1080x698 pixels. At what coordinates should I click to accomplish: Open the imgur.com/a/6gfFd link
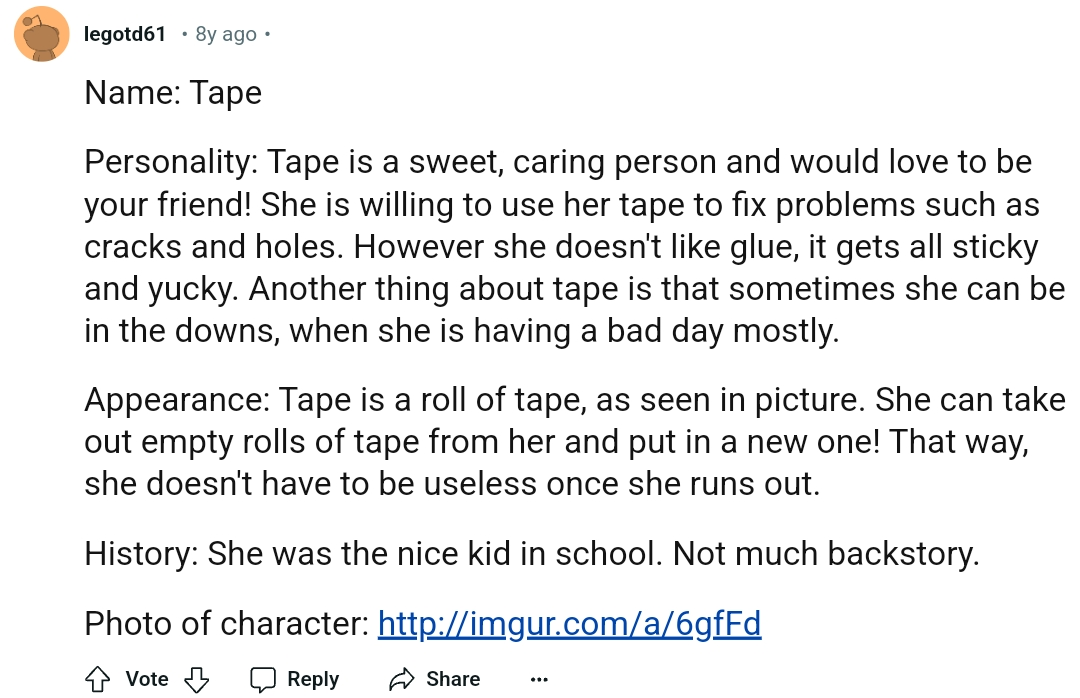click(x=570, y=624)
